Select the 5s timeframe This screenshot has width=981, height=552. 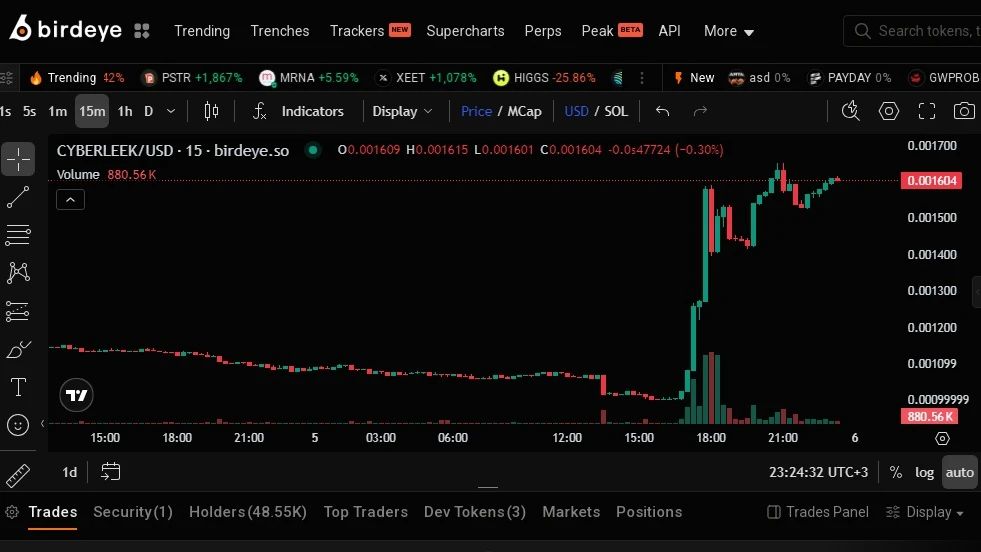(x=29, y=111)
